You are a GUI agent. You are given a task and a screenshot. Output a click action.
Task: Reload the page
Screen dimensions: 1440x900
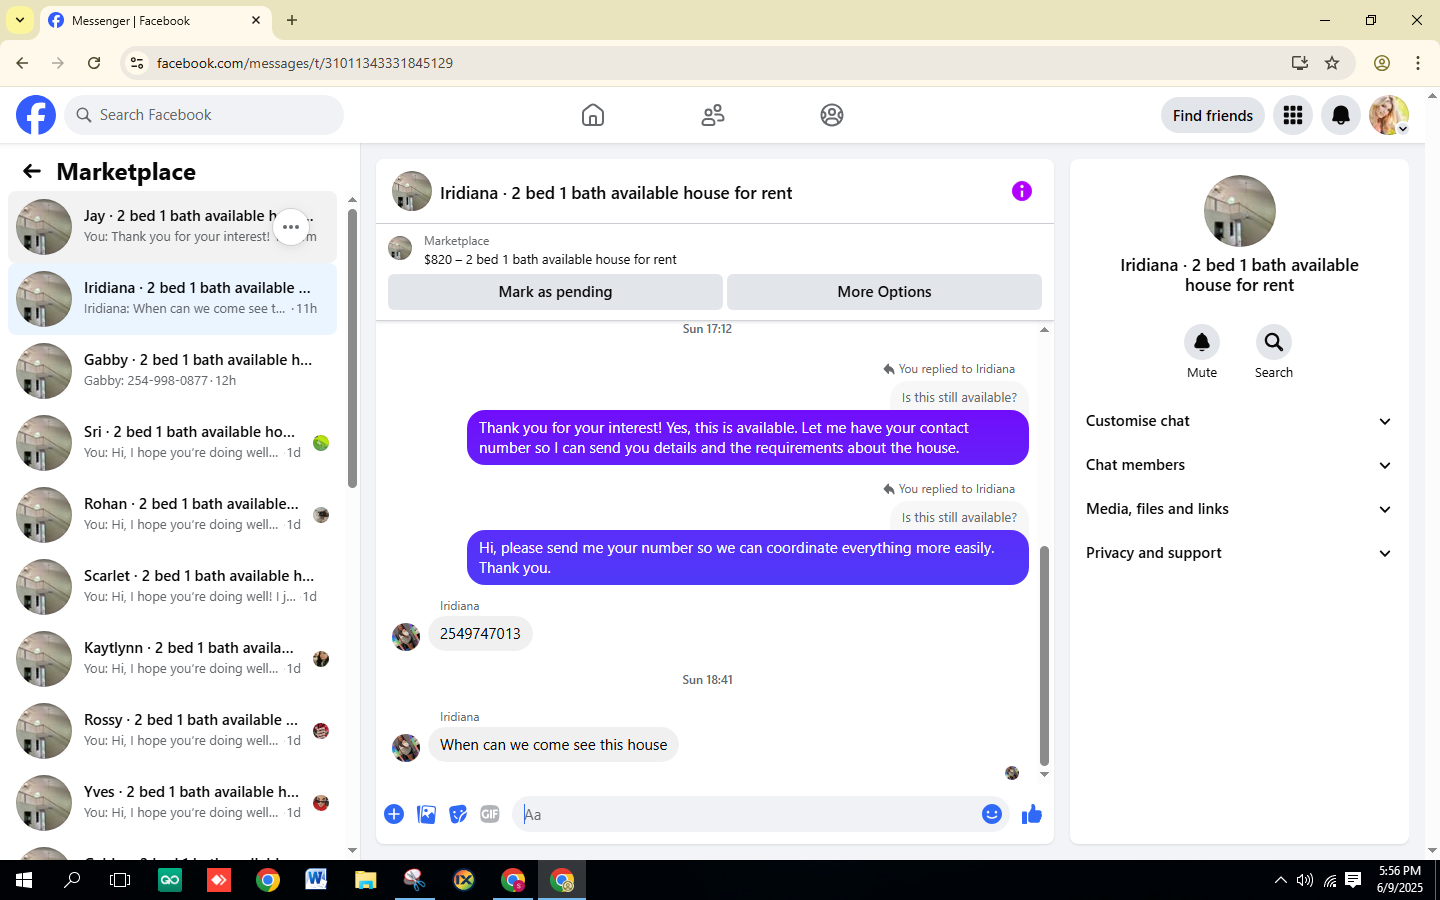pyautogui.click(x=94, y=63)
